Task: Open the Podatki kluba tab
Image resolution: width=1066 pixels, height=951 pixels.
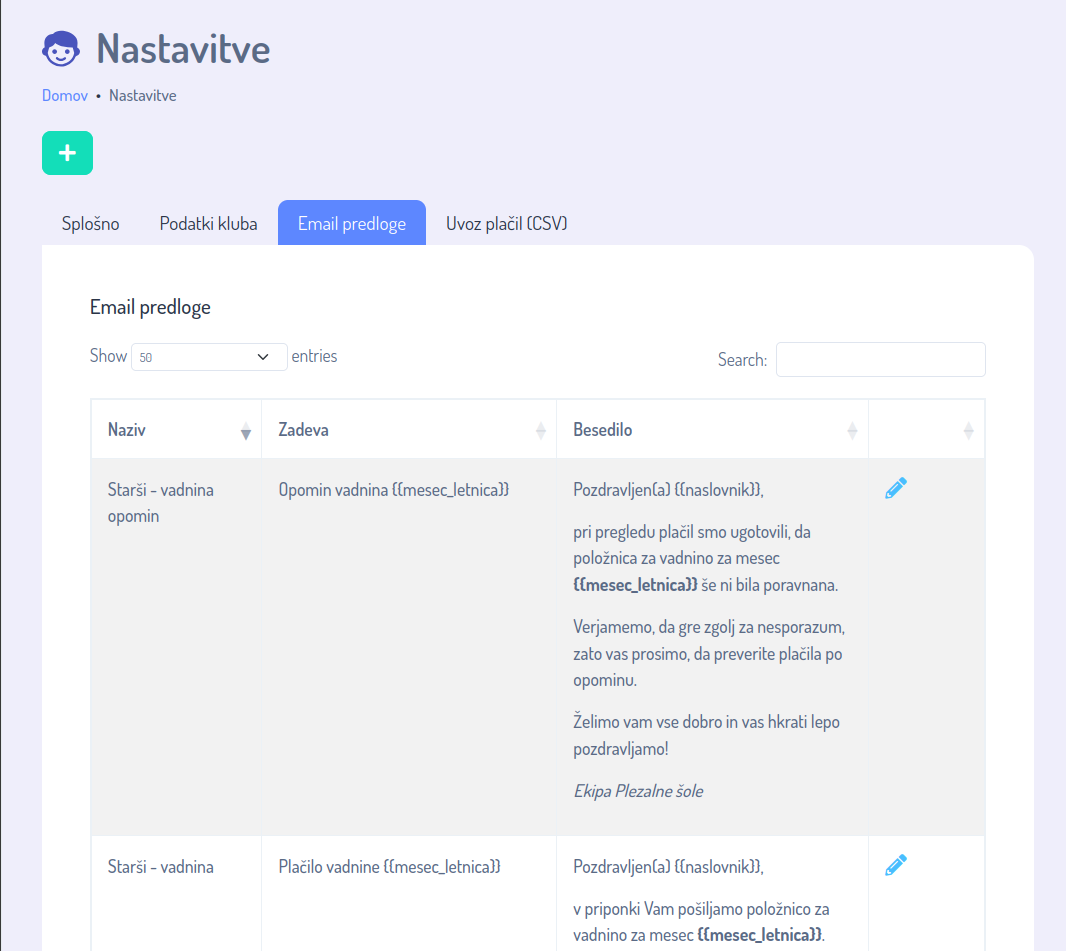Action: (x=208, y=223)
